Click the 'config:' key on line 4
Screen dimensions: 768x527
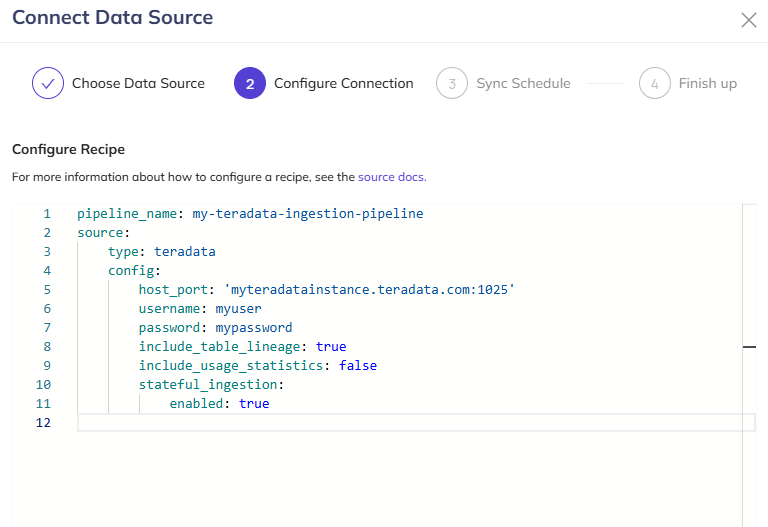(134, 270)
